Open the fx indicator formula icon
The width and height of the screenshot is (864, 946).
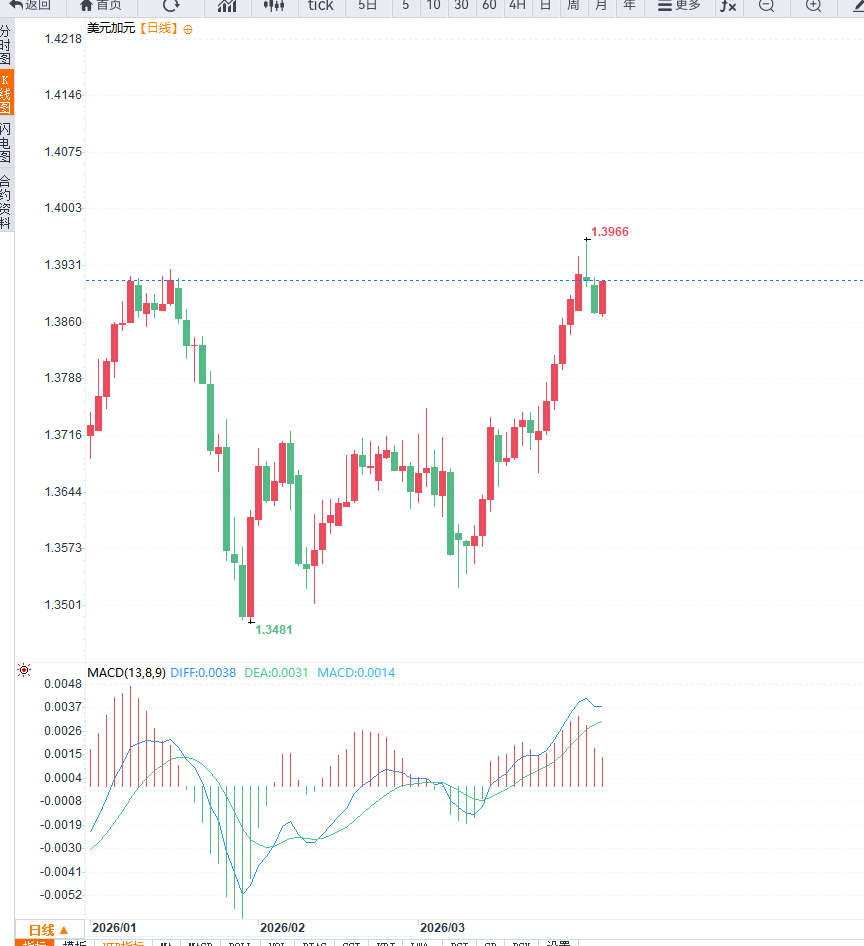tap(729, 6)
